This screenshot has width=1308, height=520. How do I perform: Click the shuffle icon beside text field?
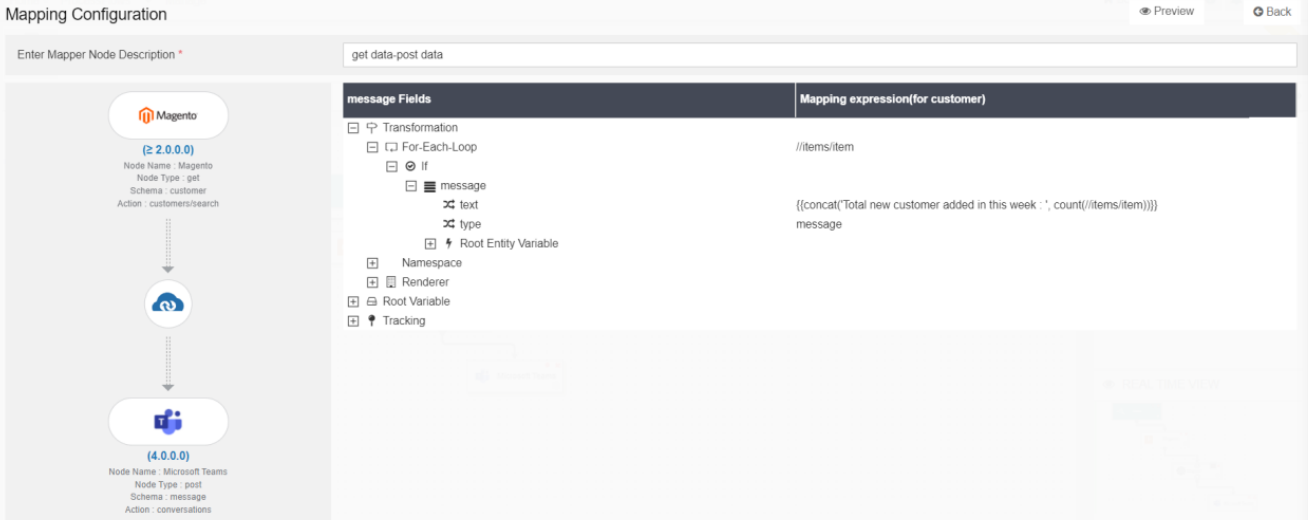tap(449, 205)
